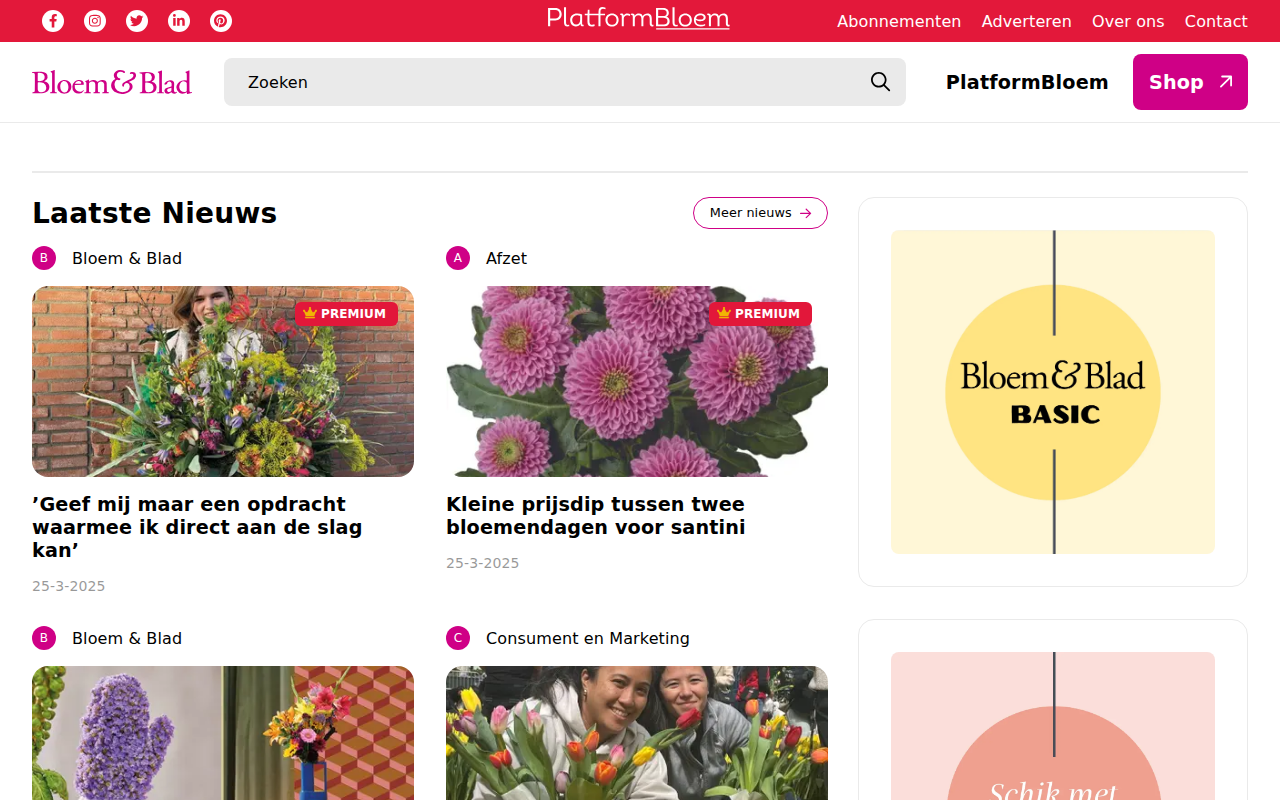Click the B badge above the bouquet article
The image size is (1280, 800).
point(44,258)
